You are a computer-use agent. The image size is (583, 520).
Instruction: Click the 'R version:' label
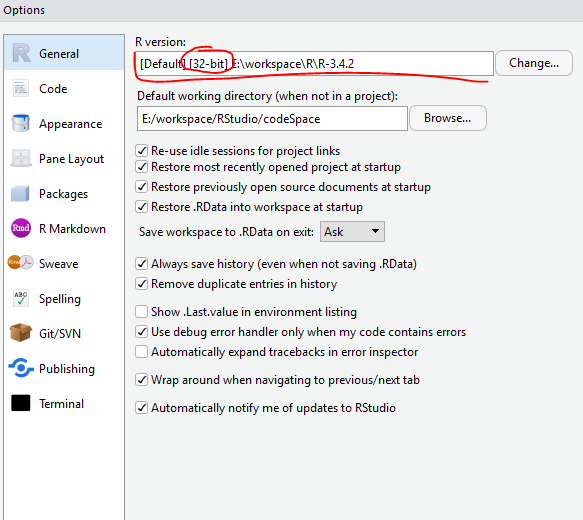(160, 42)
